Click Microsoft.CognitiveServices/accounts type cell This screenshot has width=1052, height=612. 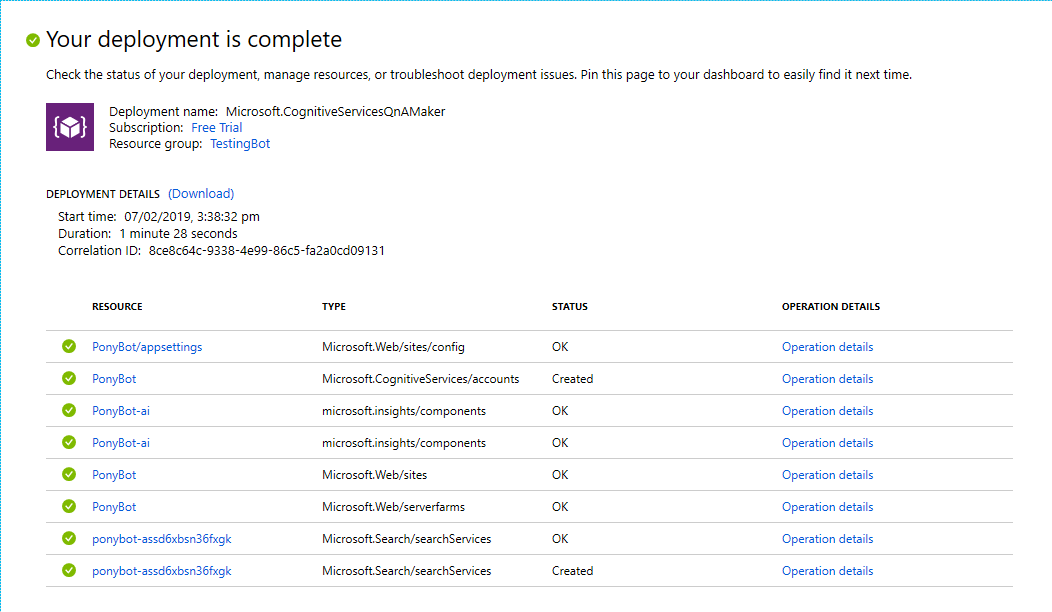(421, 379)
